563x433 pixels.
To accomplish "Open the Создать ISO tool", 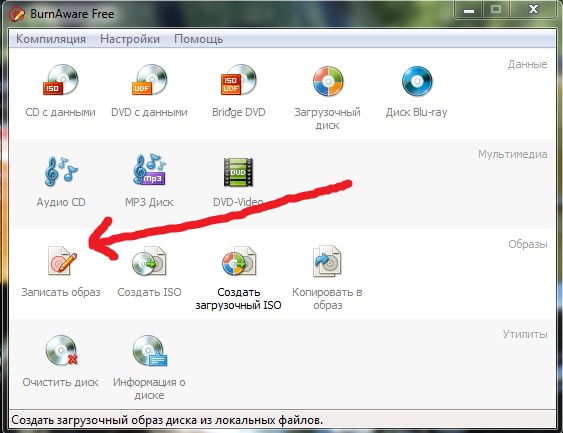I will (149, 261).
